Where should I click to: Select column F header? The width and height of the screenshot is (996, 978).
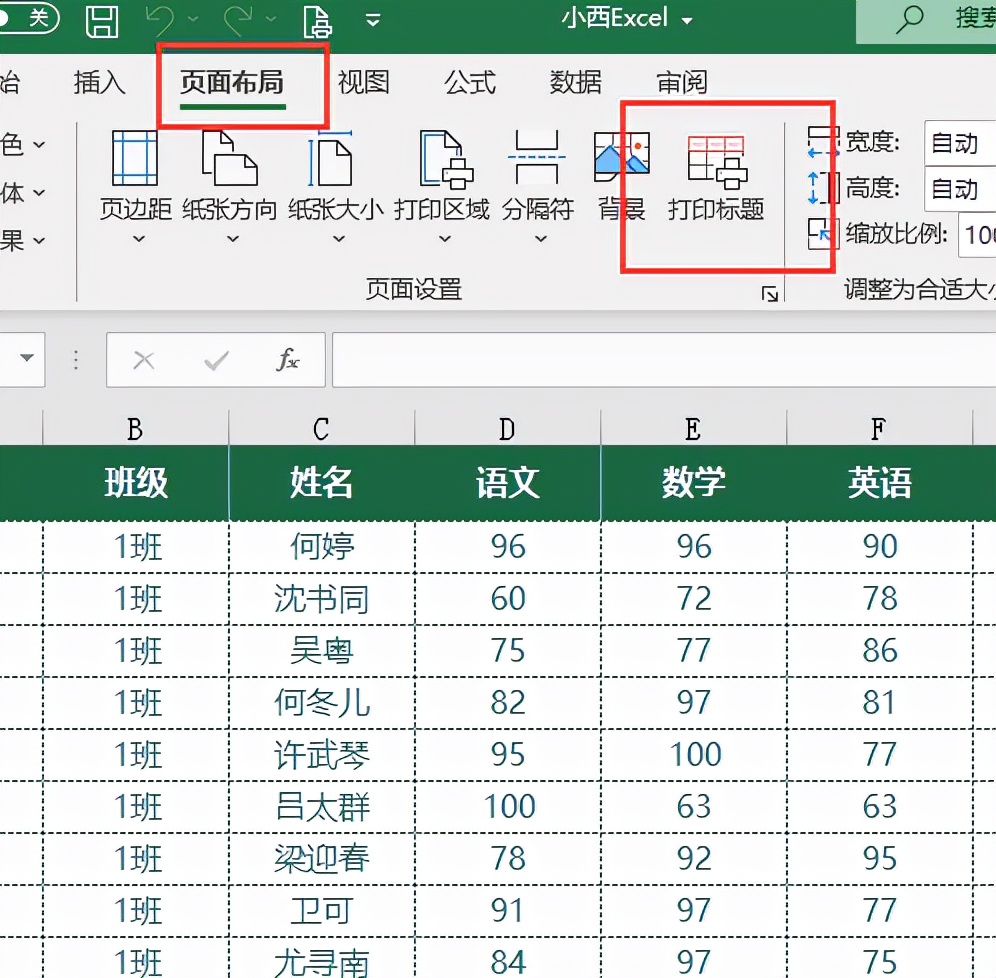point(880,428)
